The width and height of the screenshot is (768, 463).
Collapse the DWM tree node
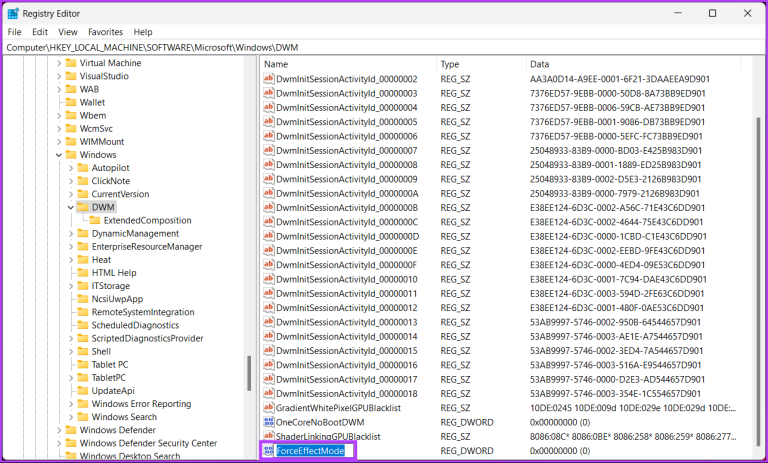click(x=70, y=207)
